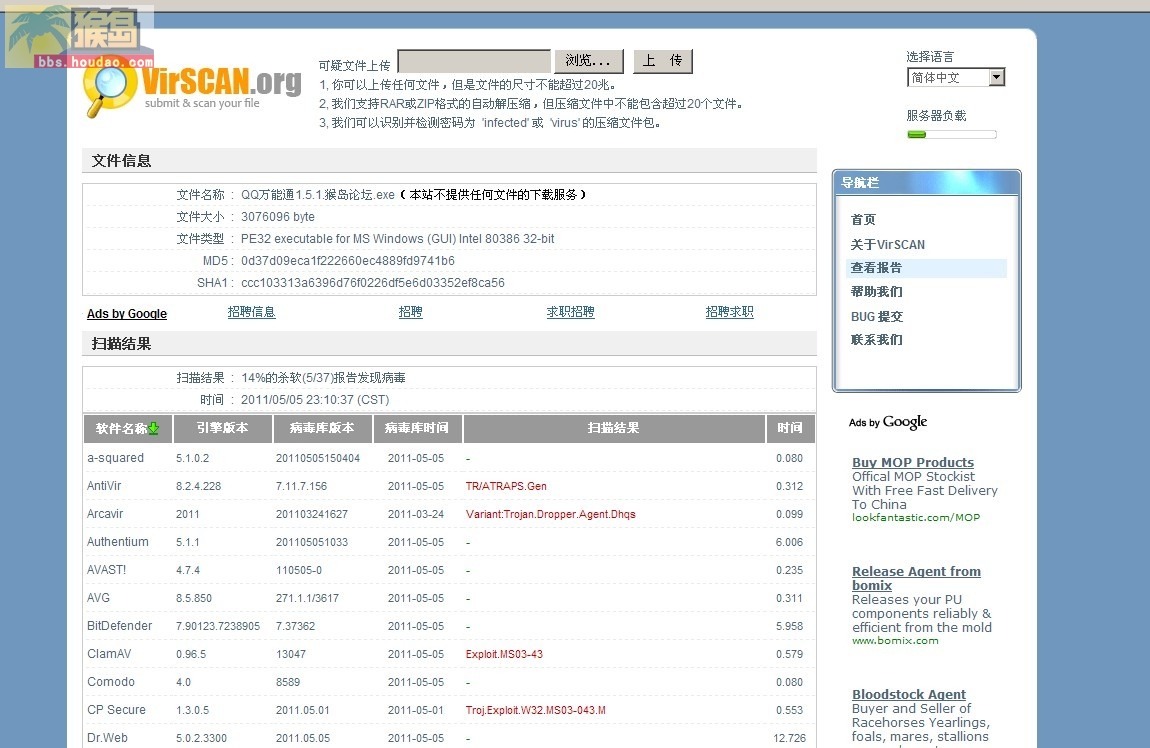The image size is (1150, 748).
Task: Click AVG virus database version 271.1.1/3617
Action: (307, 598)
